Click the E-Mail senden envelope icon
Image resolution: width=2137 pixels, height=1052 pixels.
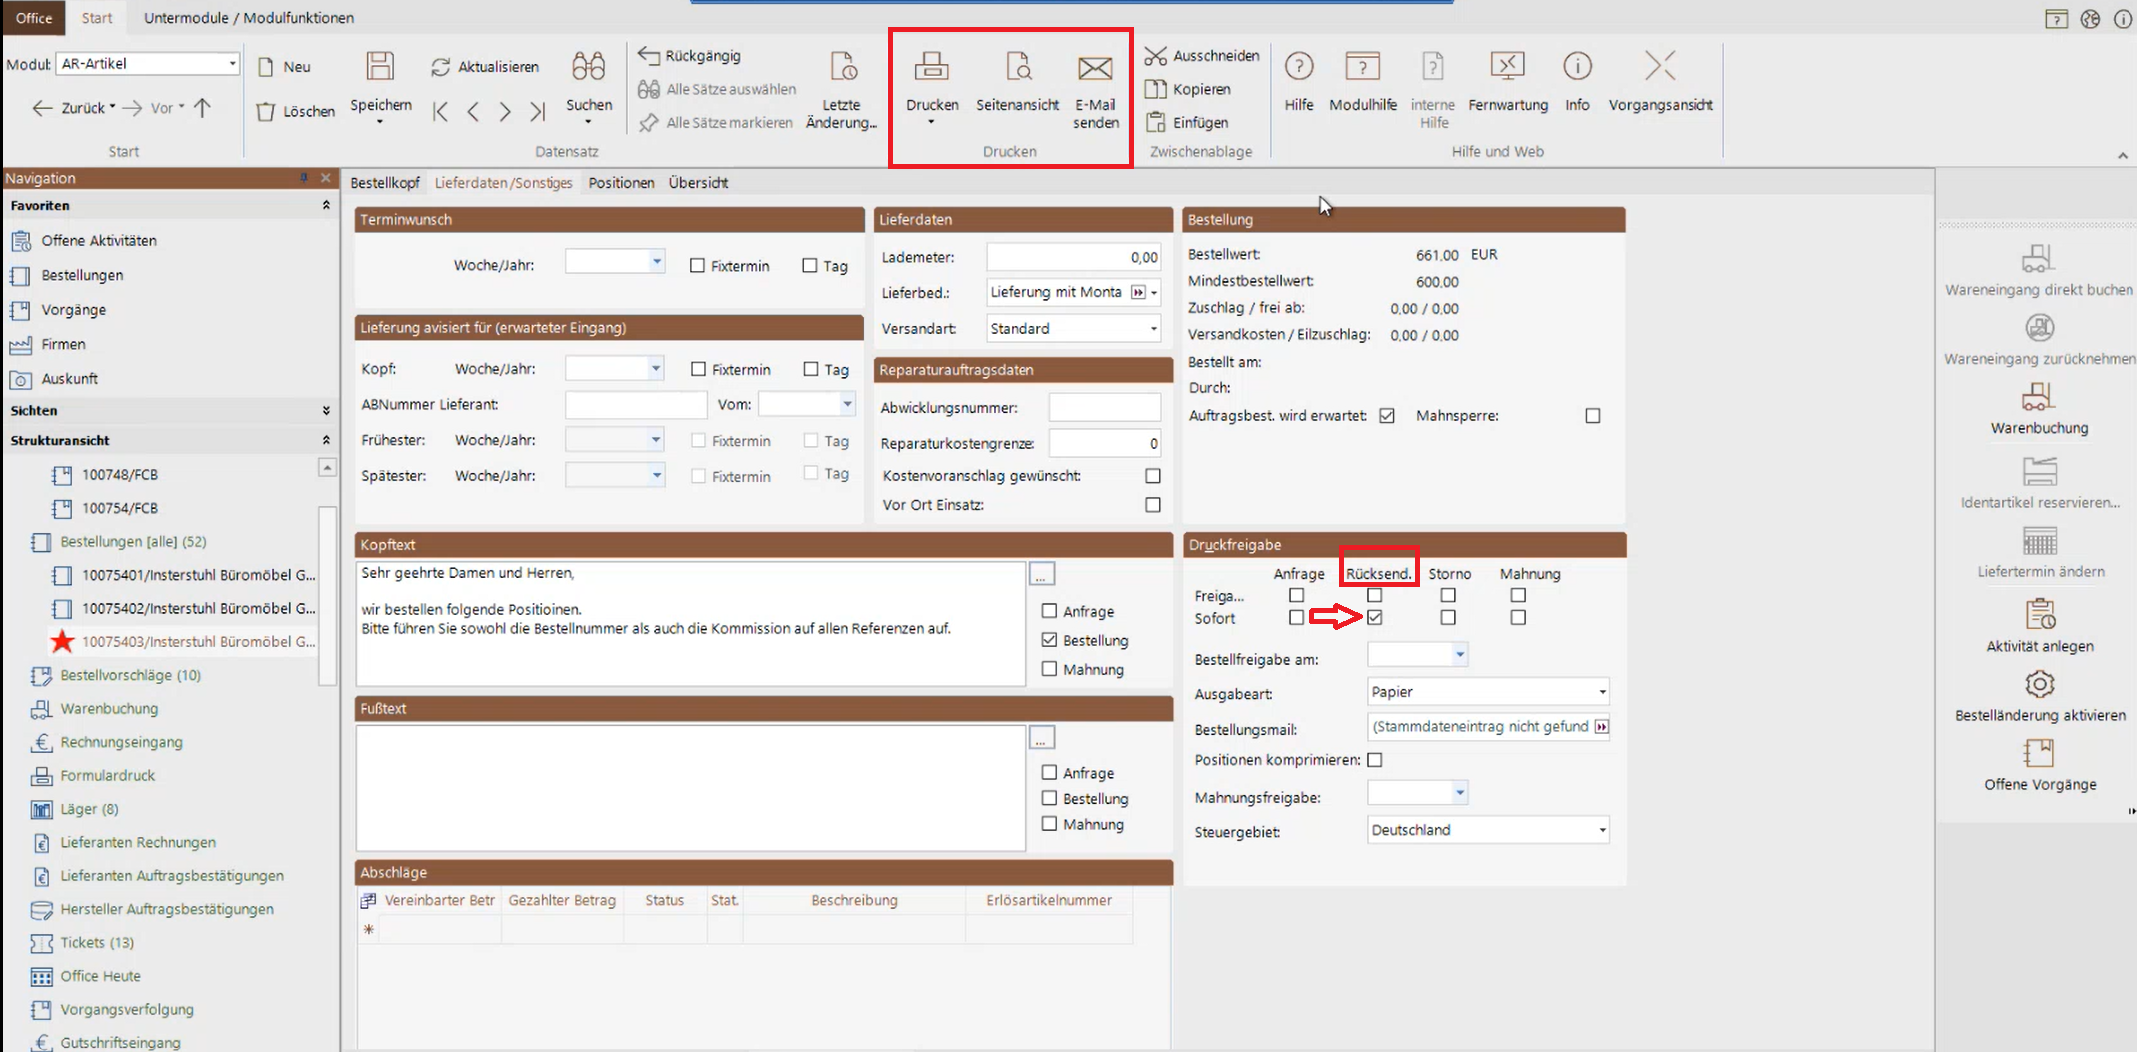[1095, 68]
